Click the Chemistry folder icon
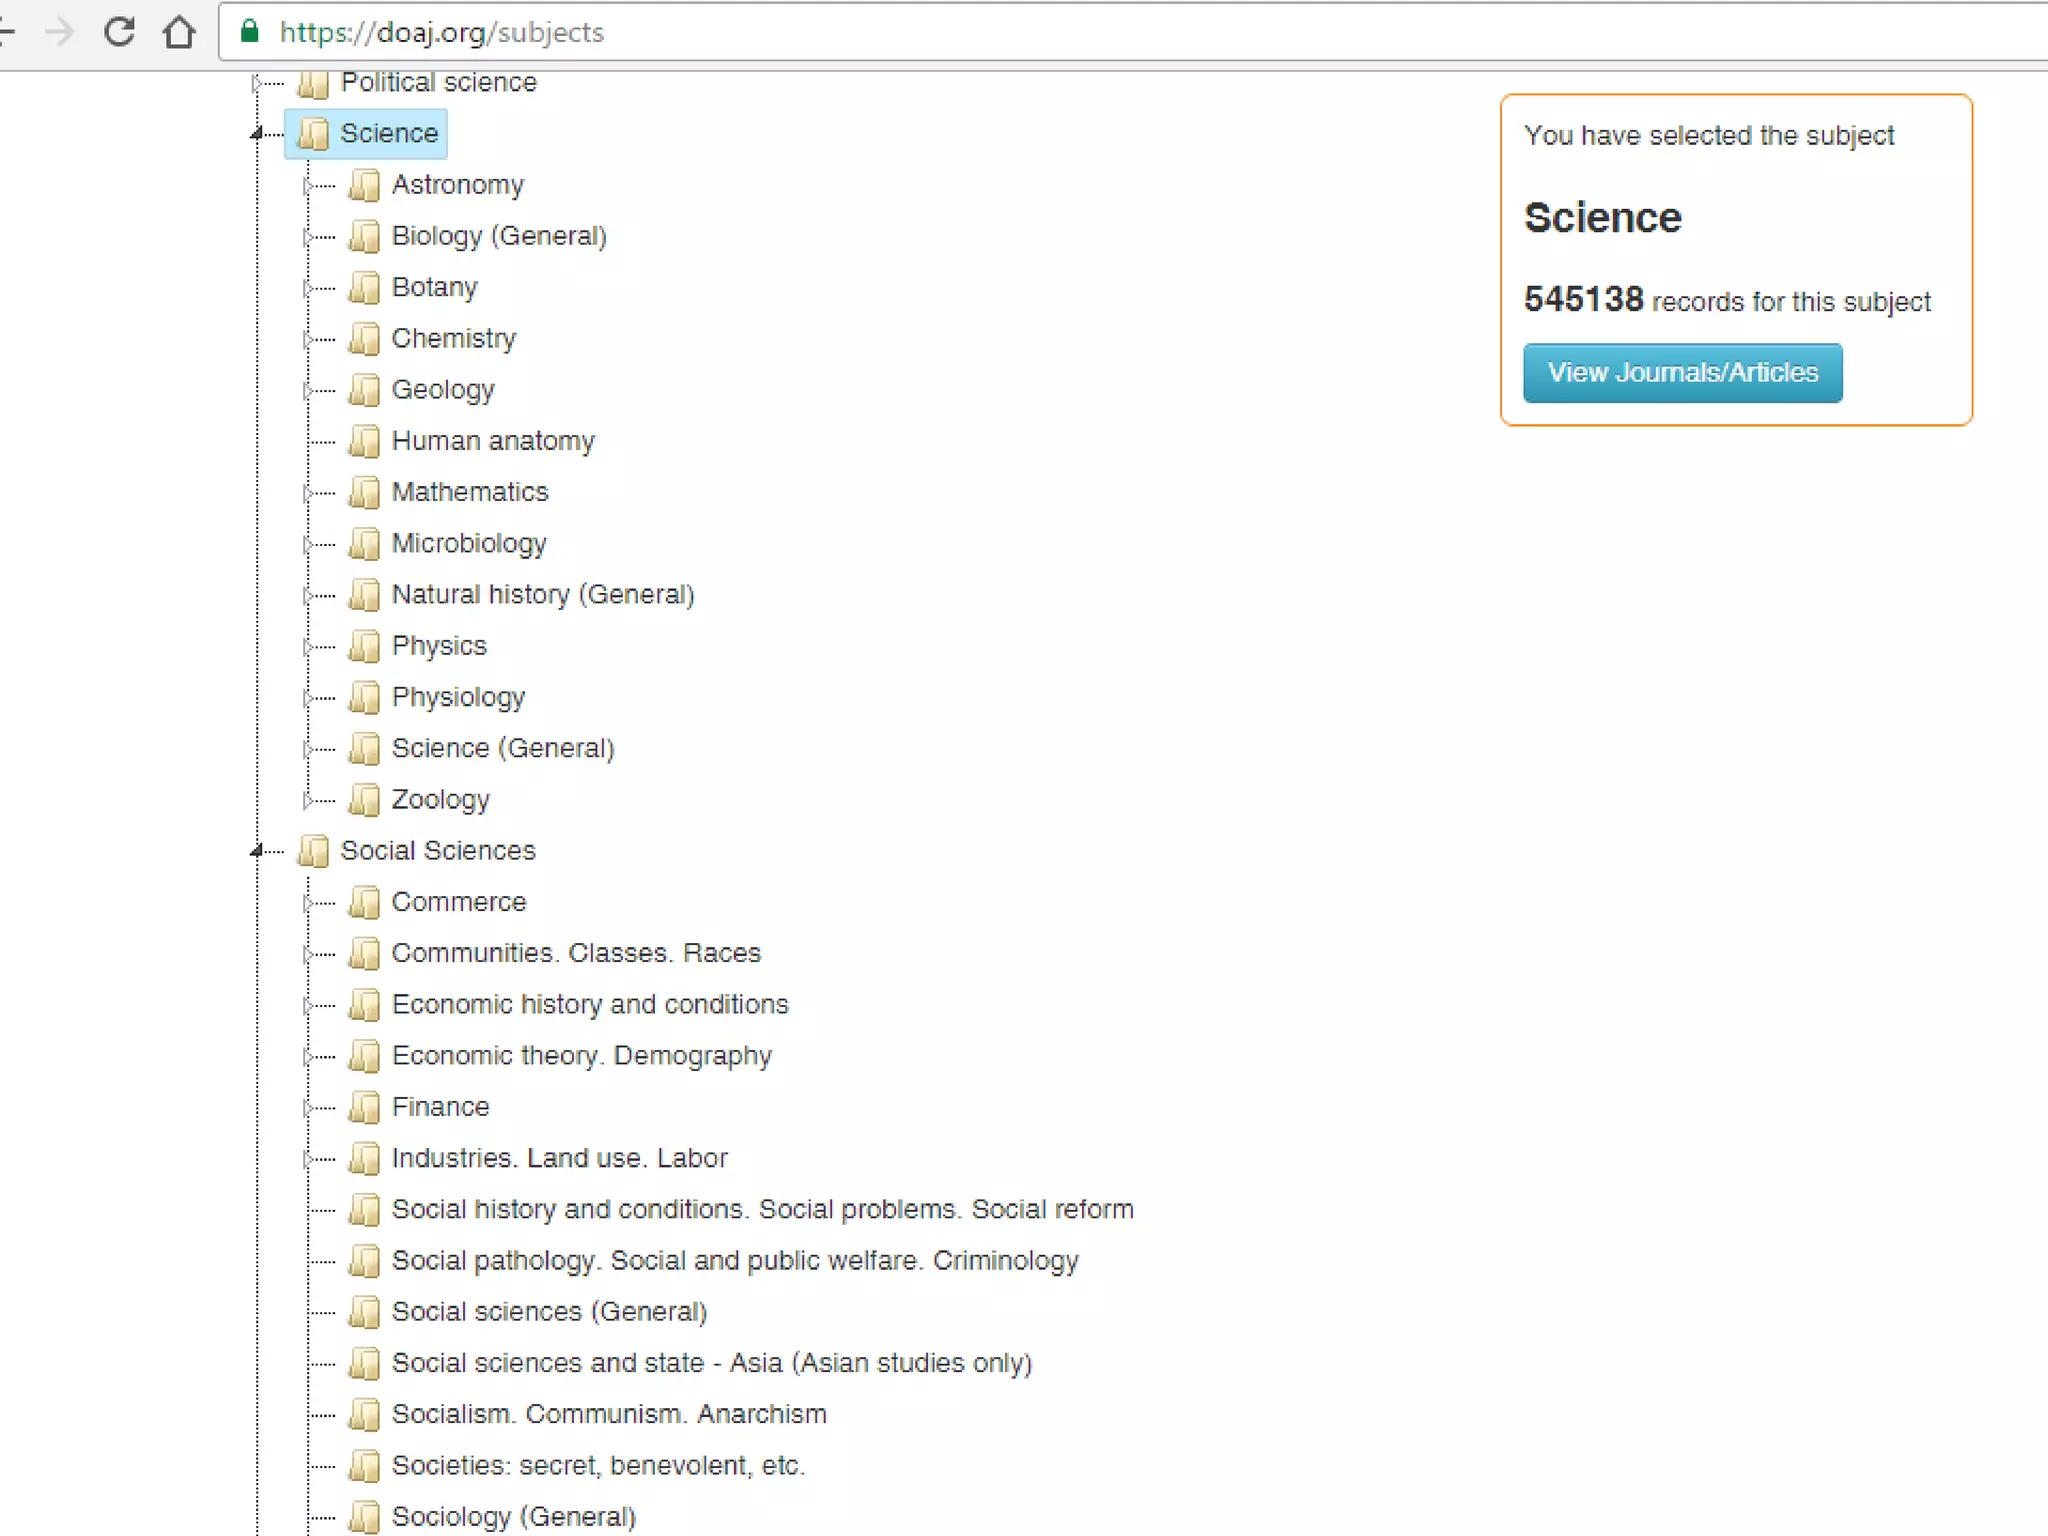The width and height of the screenshot is (2048, 1536). click(x=364, y=339)
